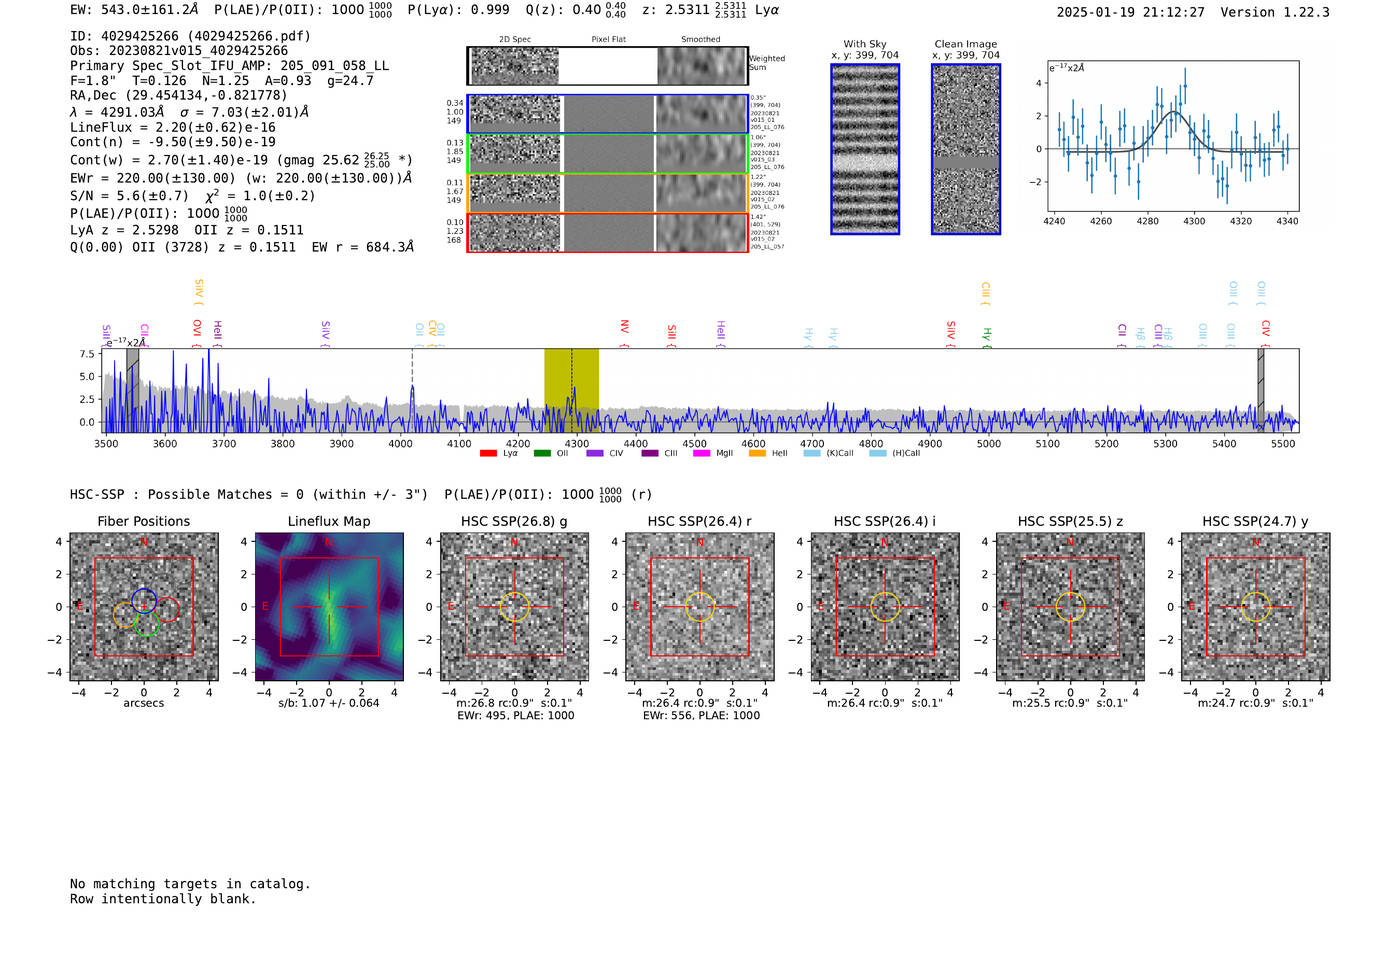Open the HSC SSP(26.8) g cutout
This screenshot has width=1400, height=953.
point(514,607)
